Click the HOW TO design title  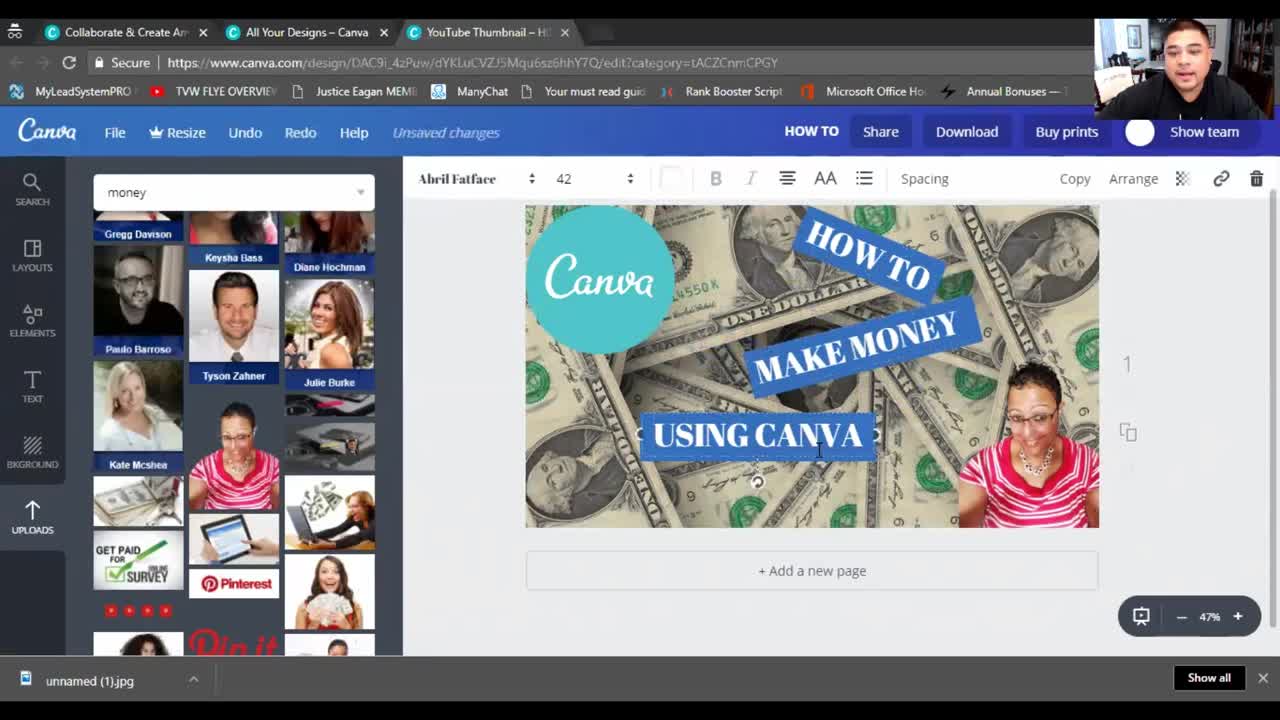(811, 131)
